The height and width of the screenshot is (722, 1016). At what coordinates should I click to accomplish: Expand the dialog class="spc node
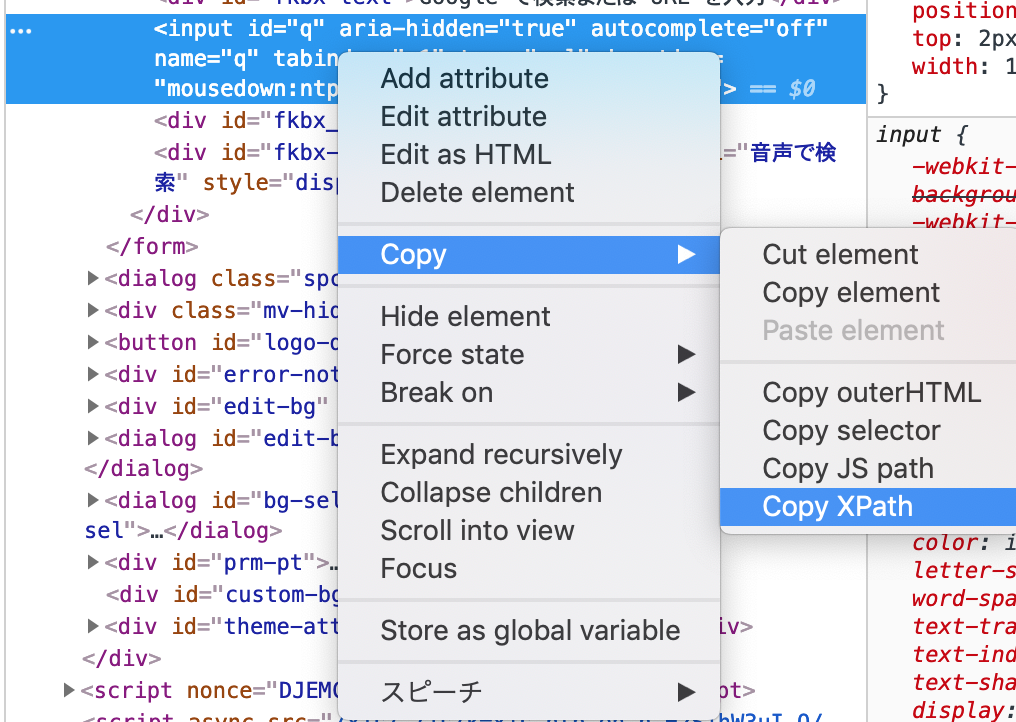[93, 278]
